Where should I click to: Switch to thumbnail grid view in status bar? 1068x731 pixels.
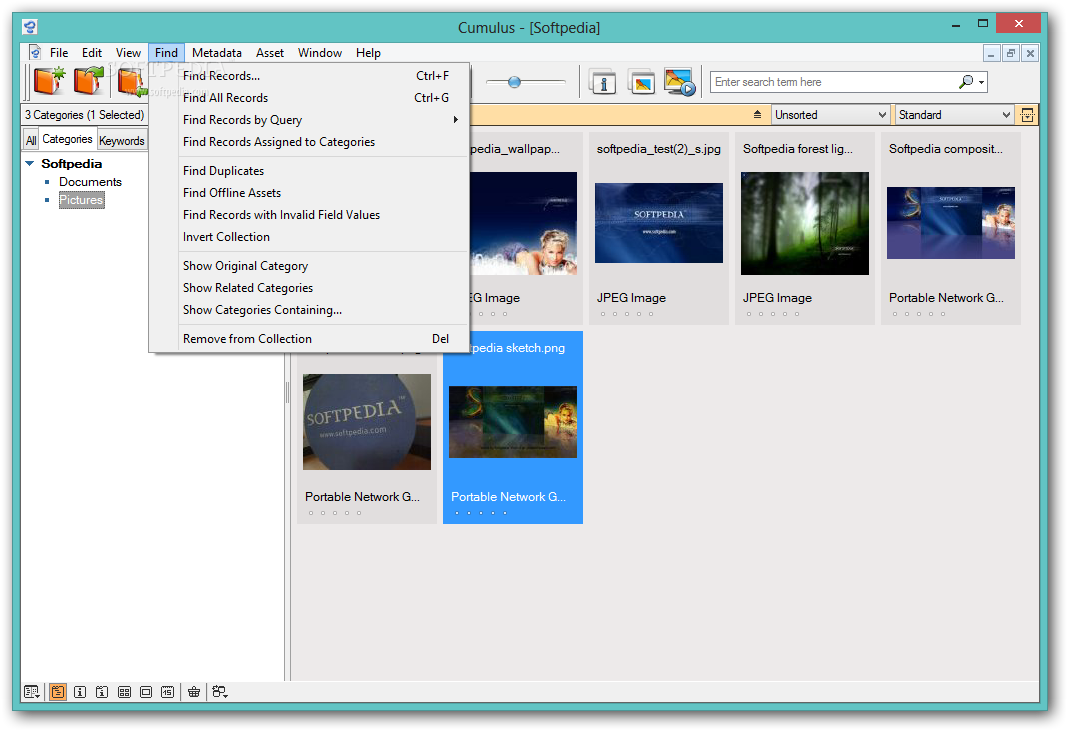[x=124, y=691]
